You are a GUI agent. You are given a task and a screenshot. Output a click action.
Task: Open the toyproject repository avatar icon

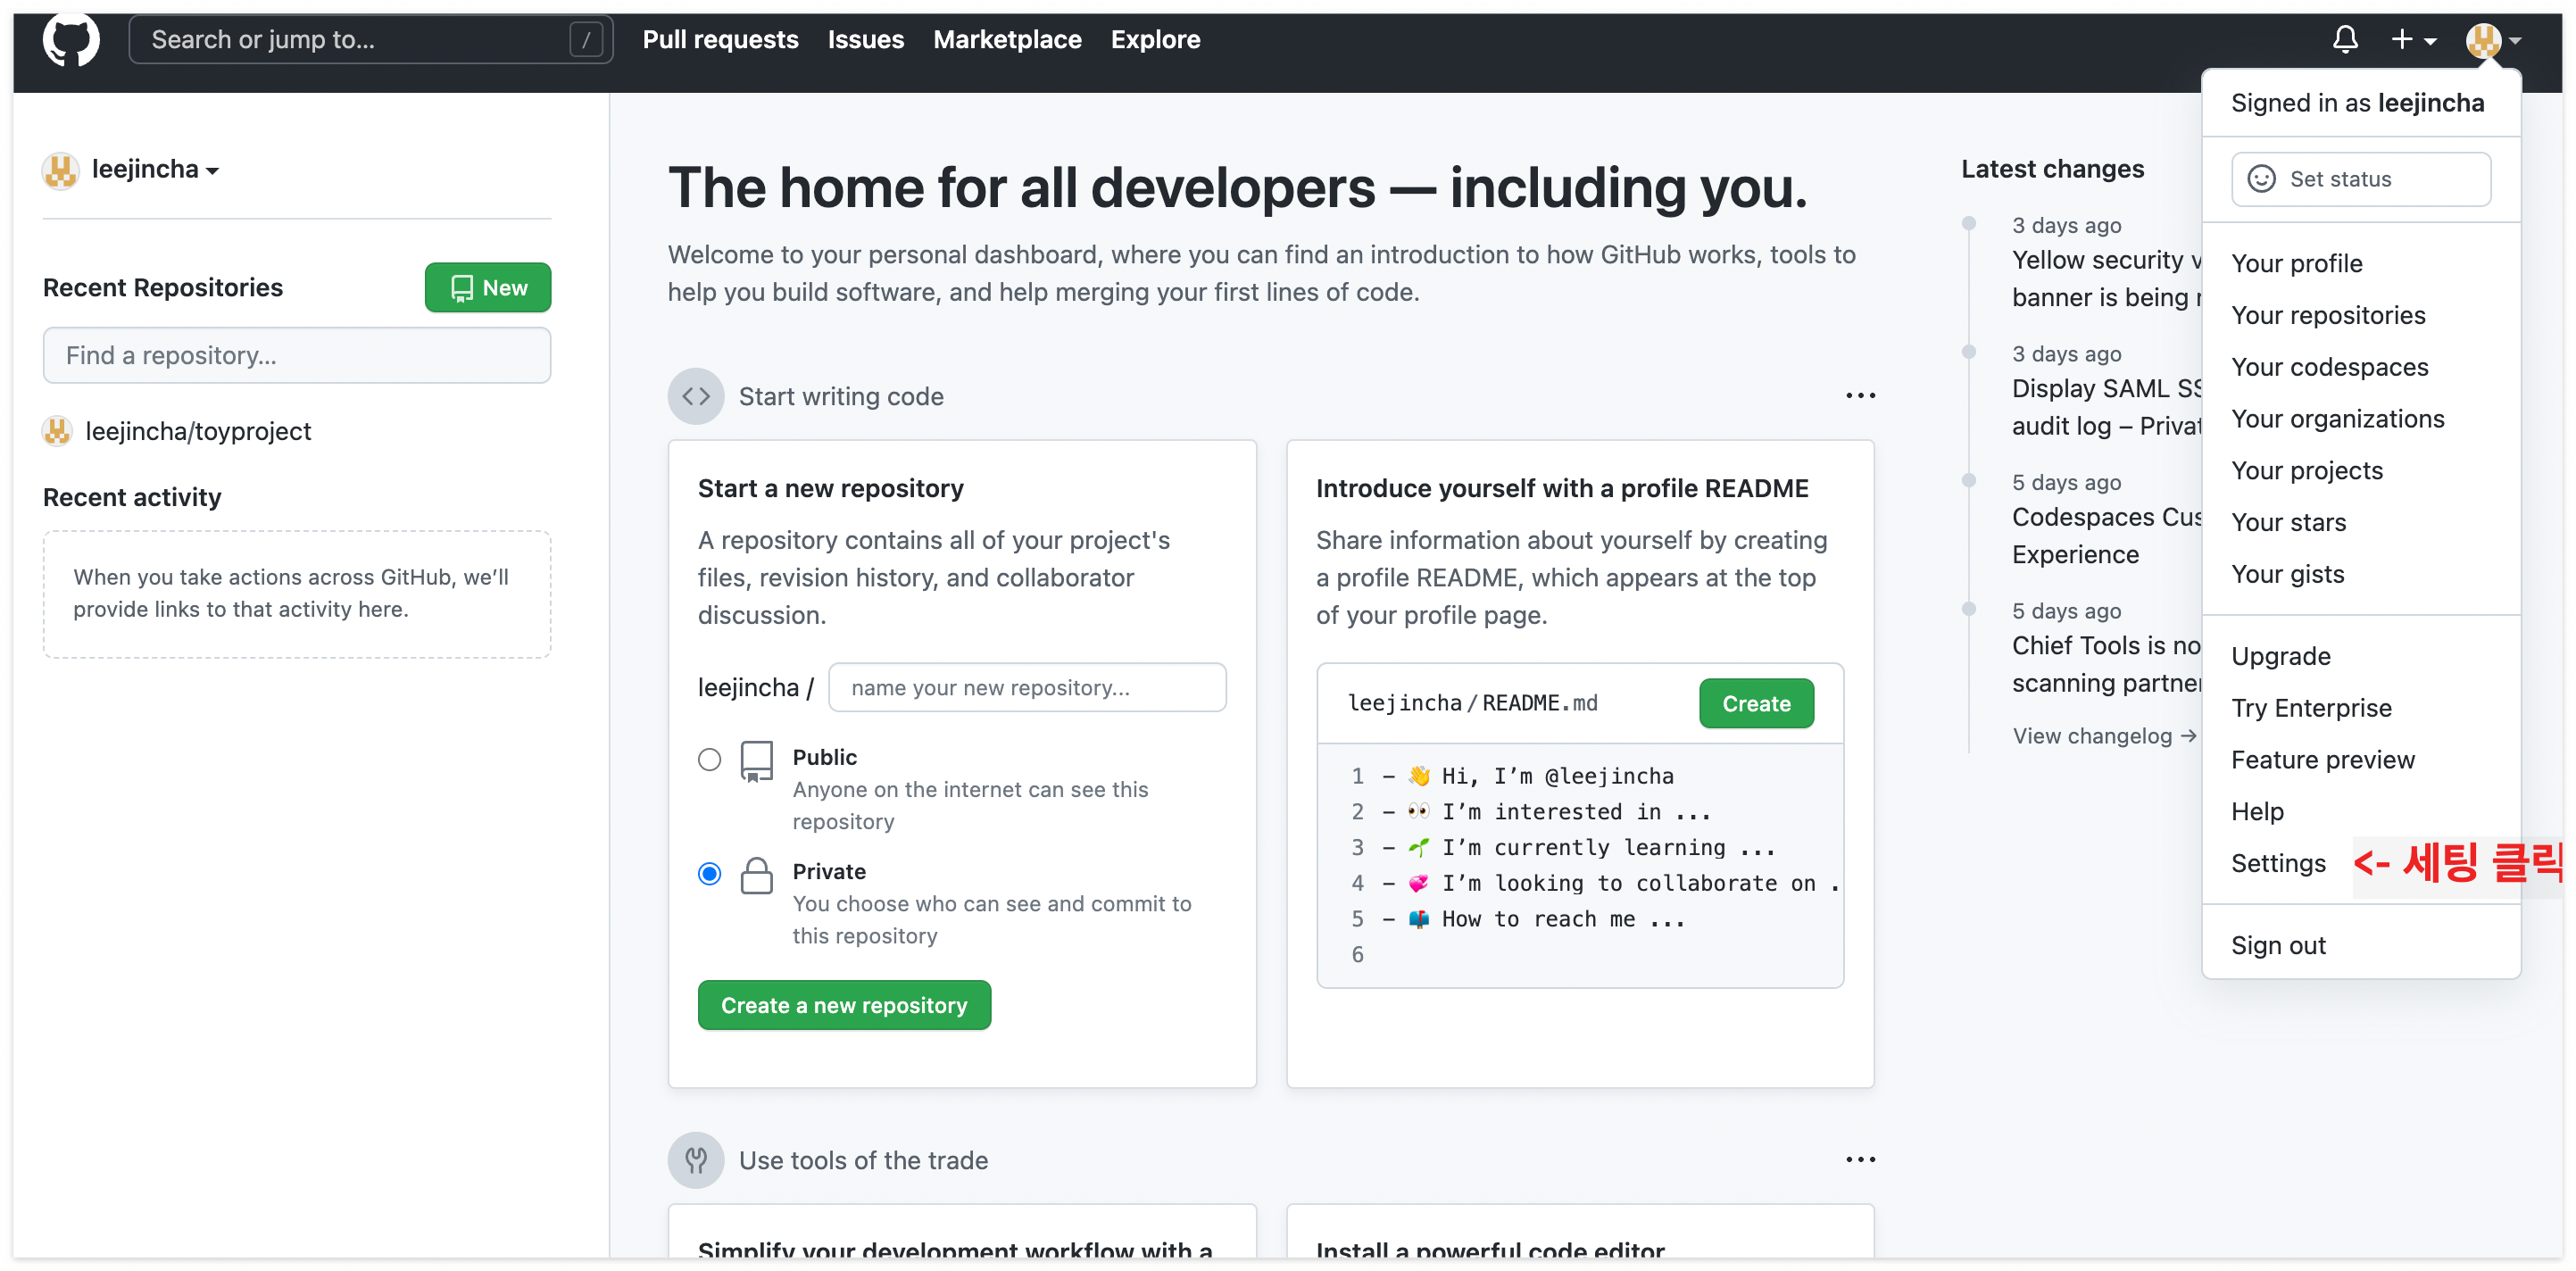tap(58, 431)
